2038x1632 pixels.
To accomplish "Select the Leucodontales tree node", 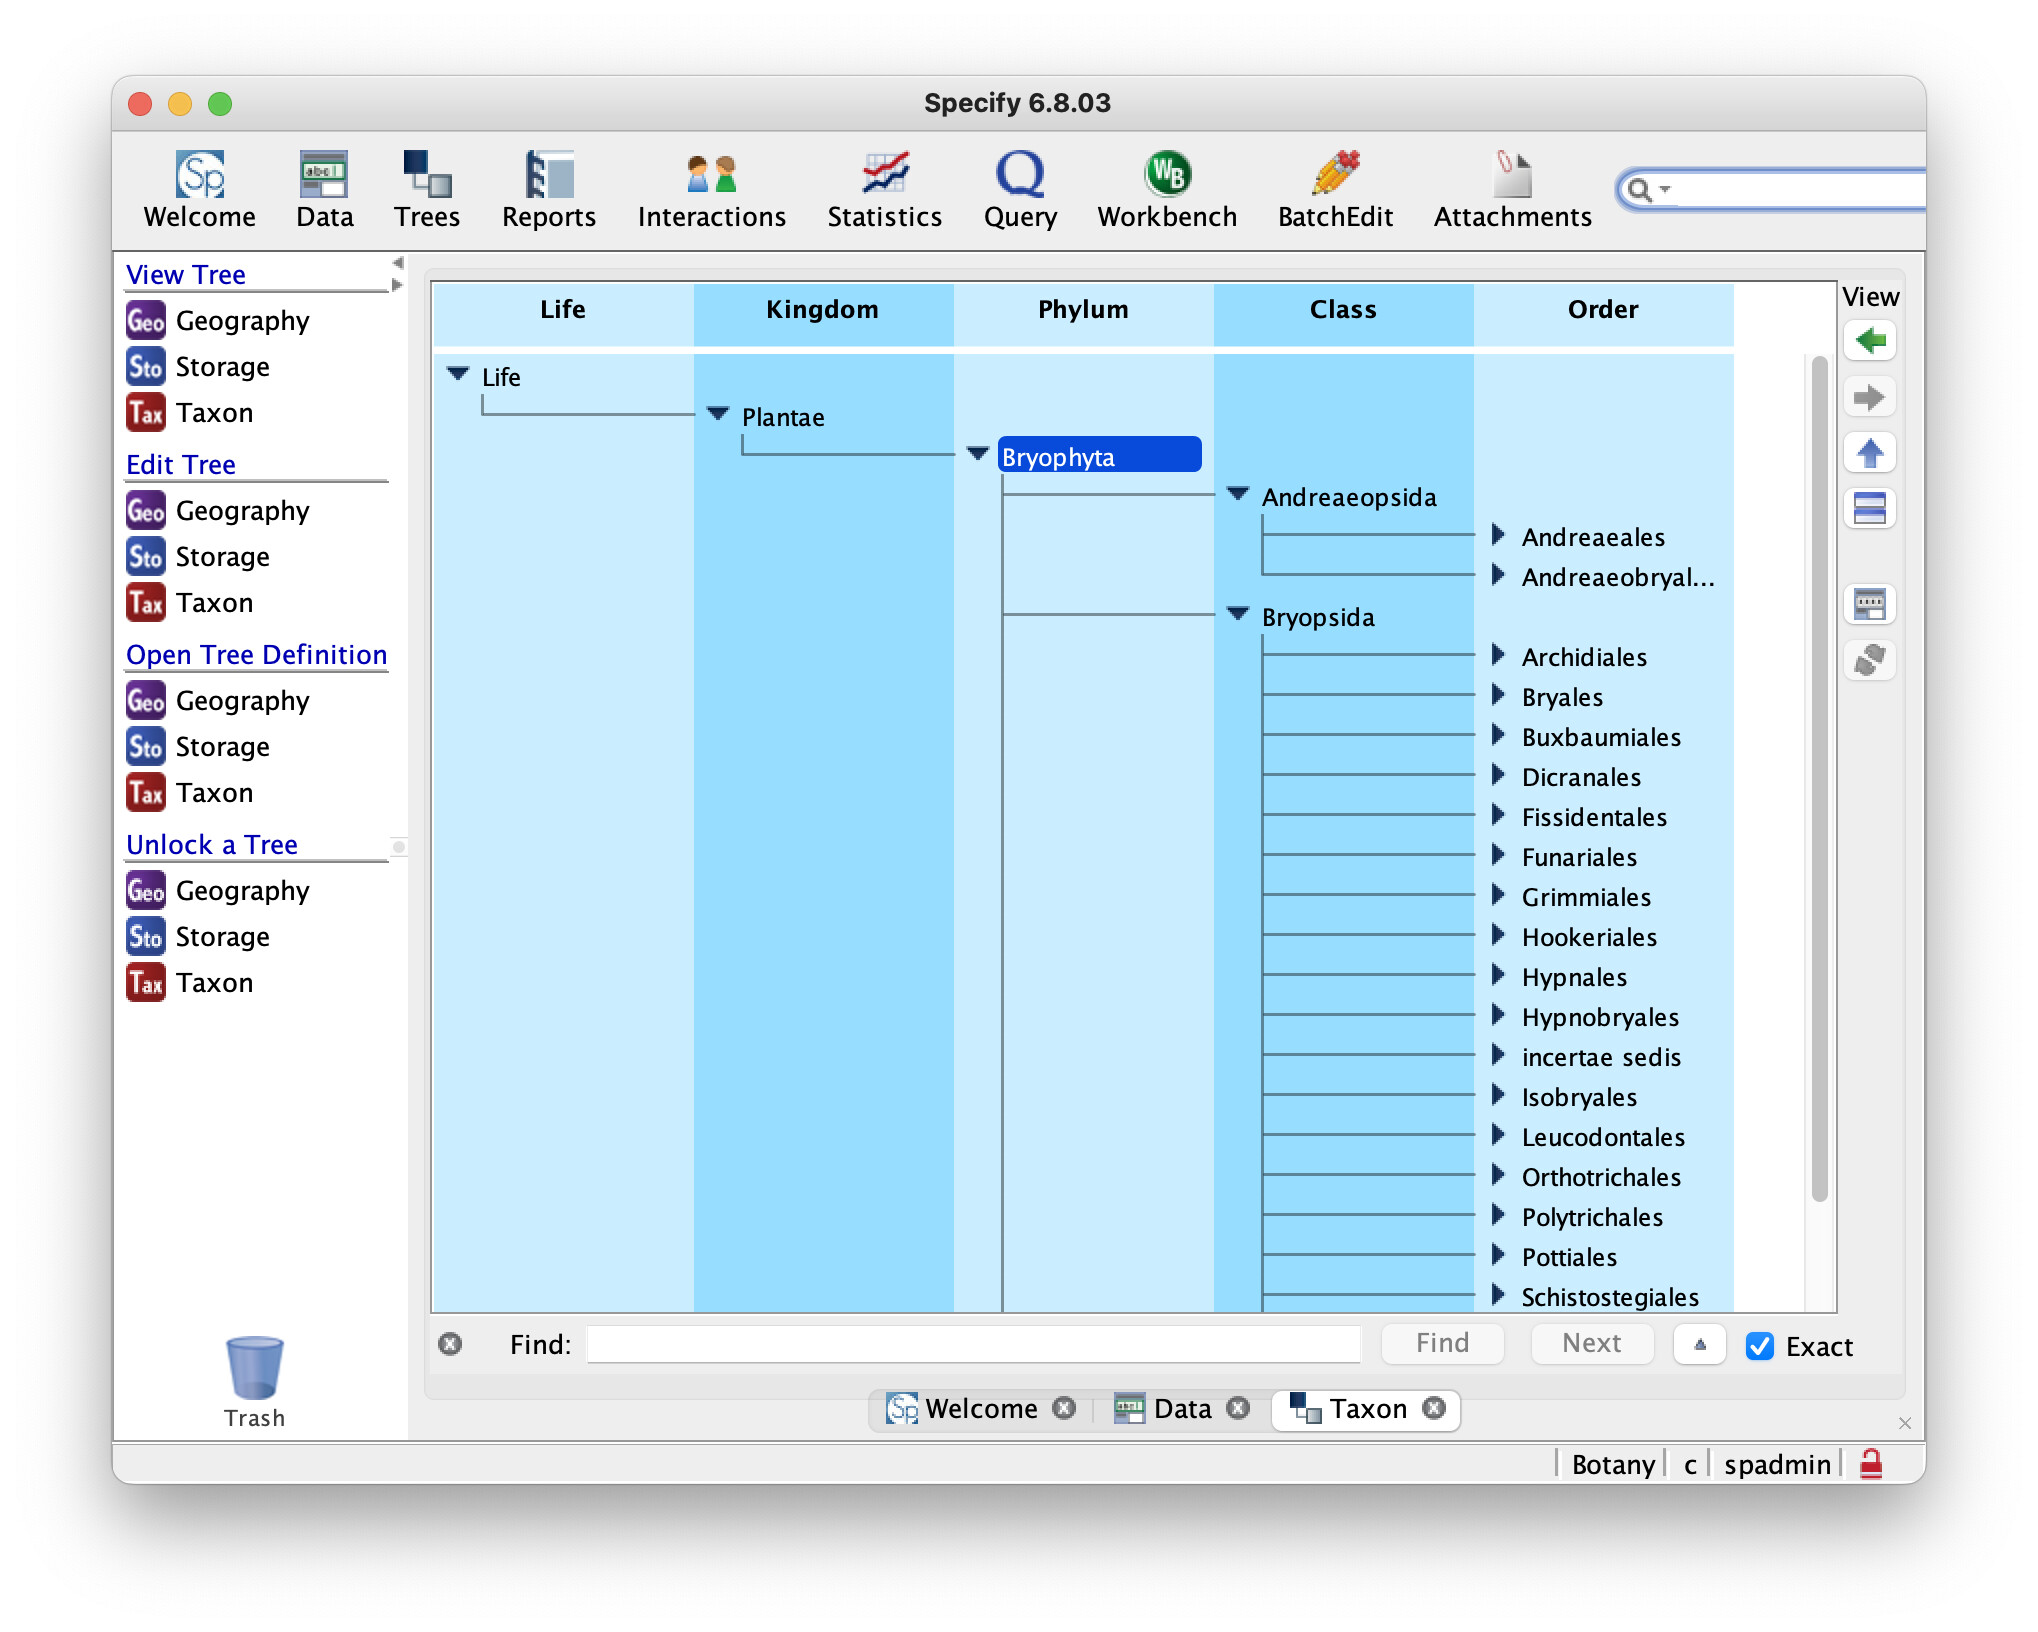I will [1603, 1137].
